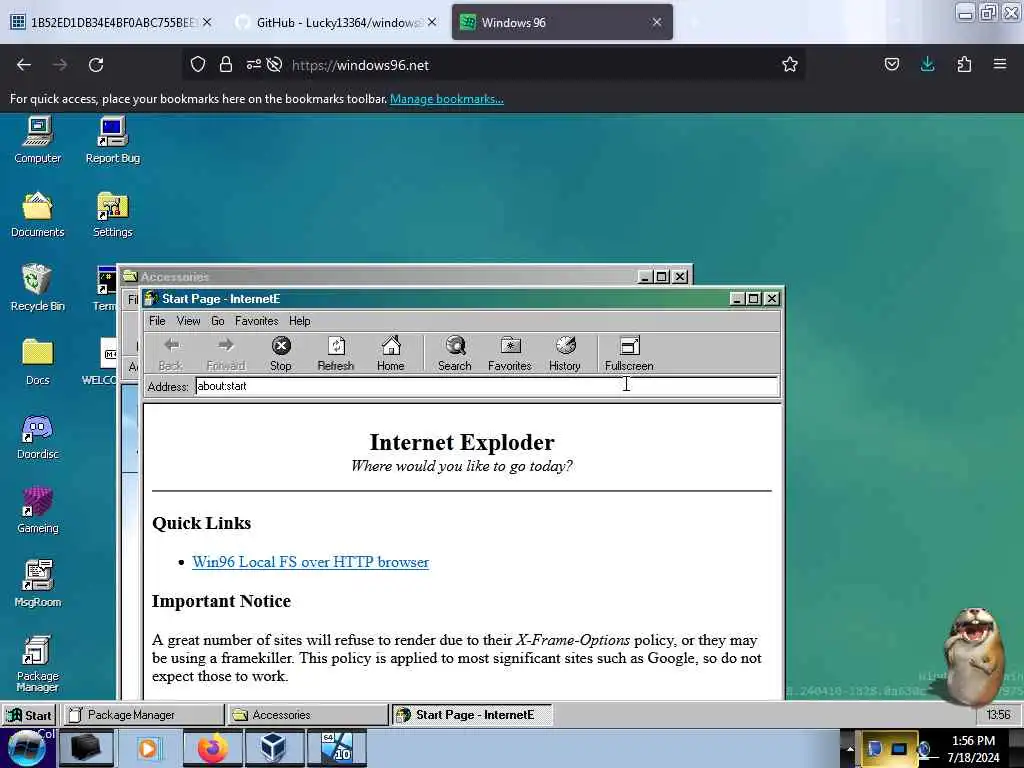Image resolution: width=1024 pixels, height=768 pixels.
Task: Click the Windows Start orb
Action: (27, 748)
